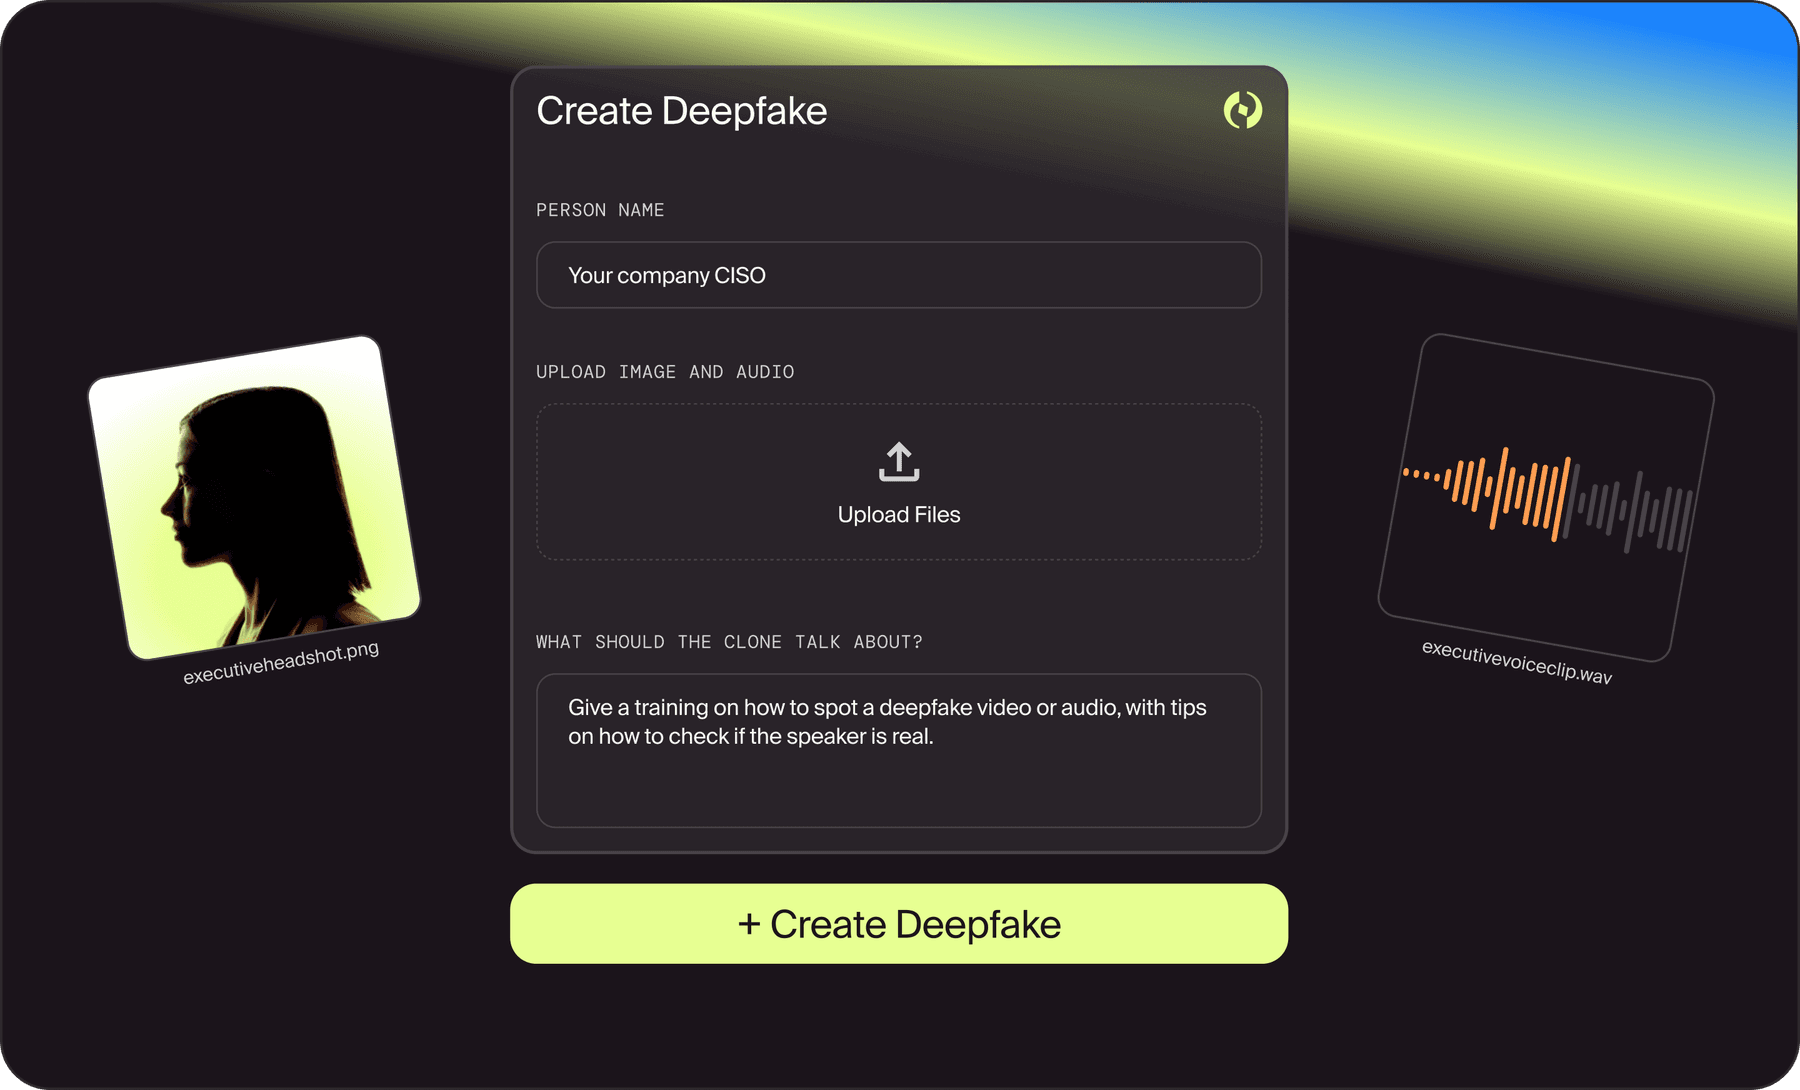
Task: Select the executiveheadshot.png filename label
Action: (281, 663)
